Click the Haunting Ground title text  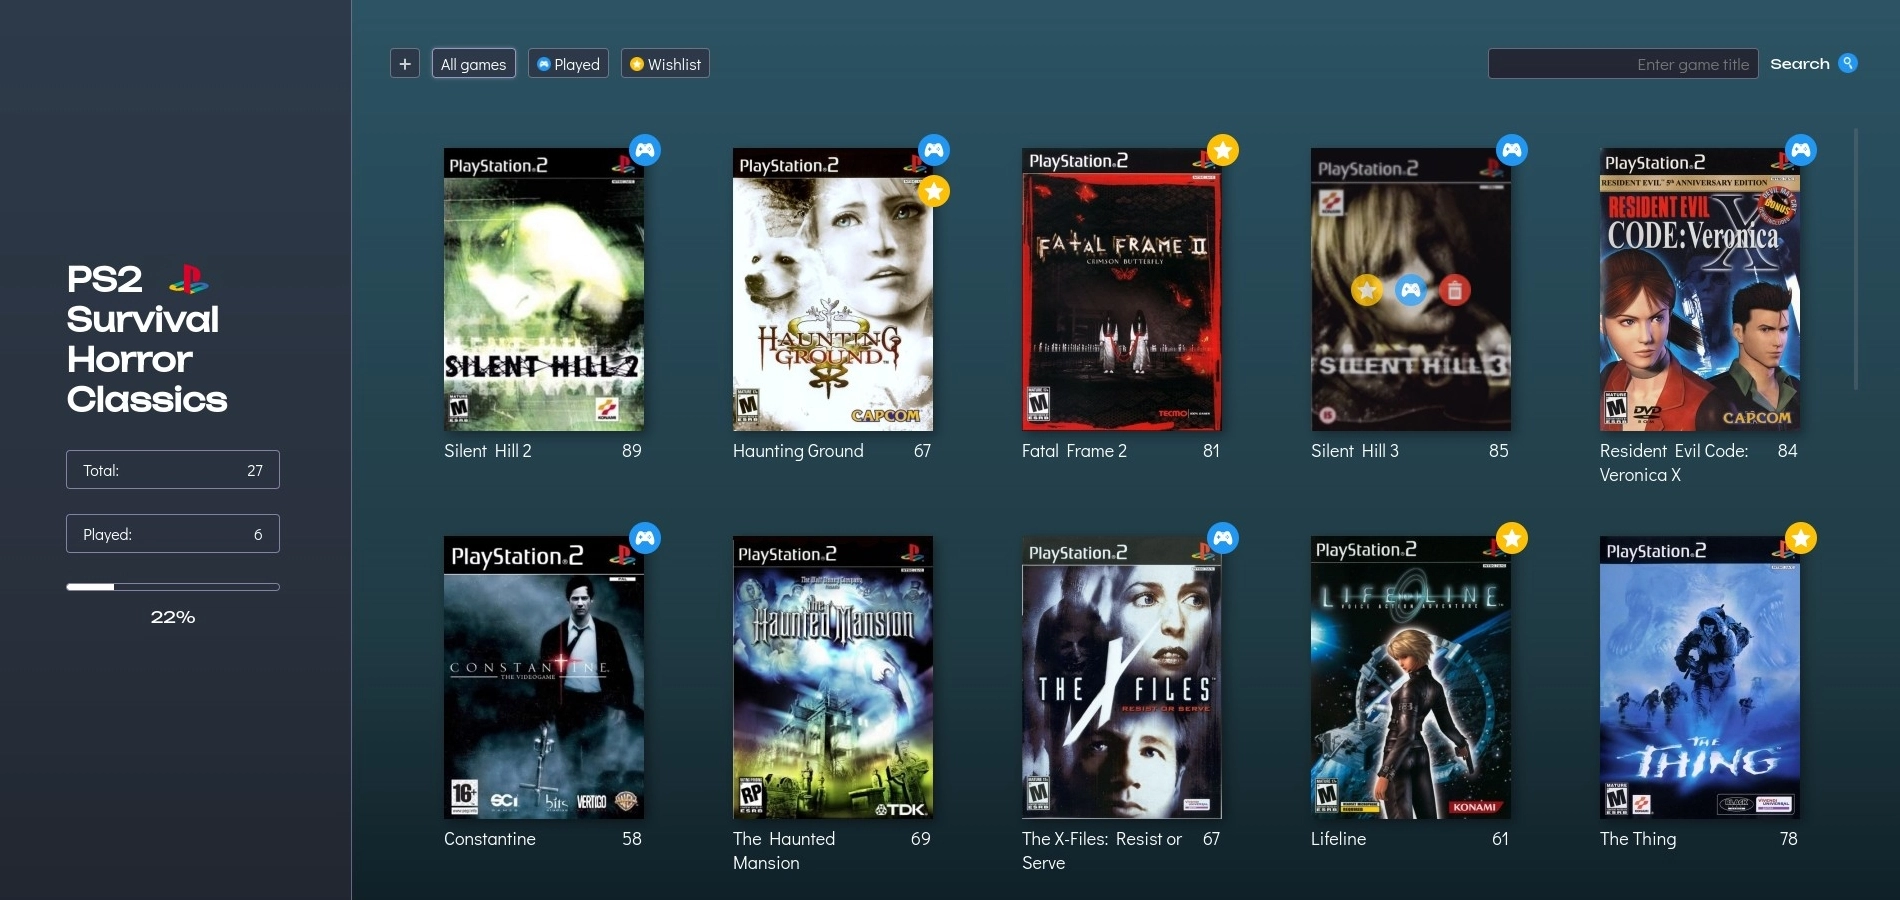coord(798,451)
